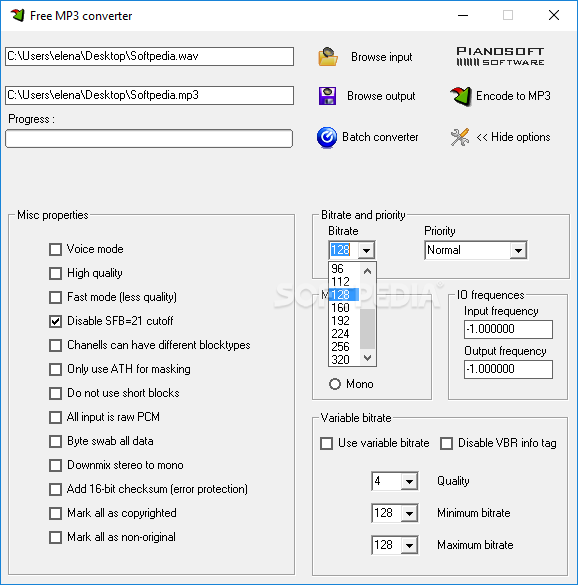Open the Maximum bitrate dropdown
This screenshot has width=578, height=585.
coord(409,545)
